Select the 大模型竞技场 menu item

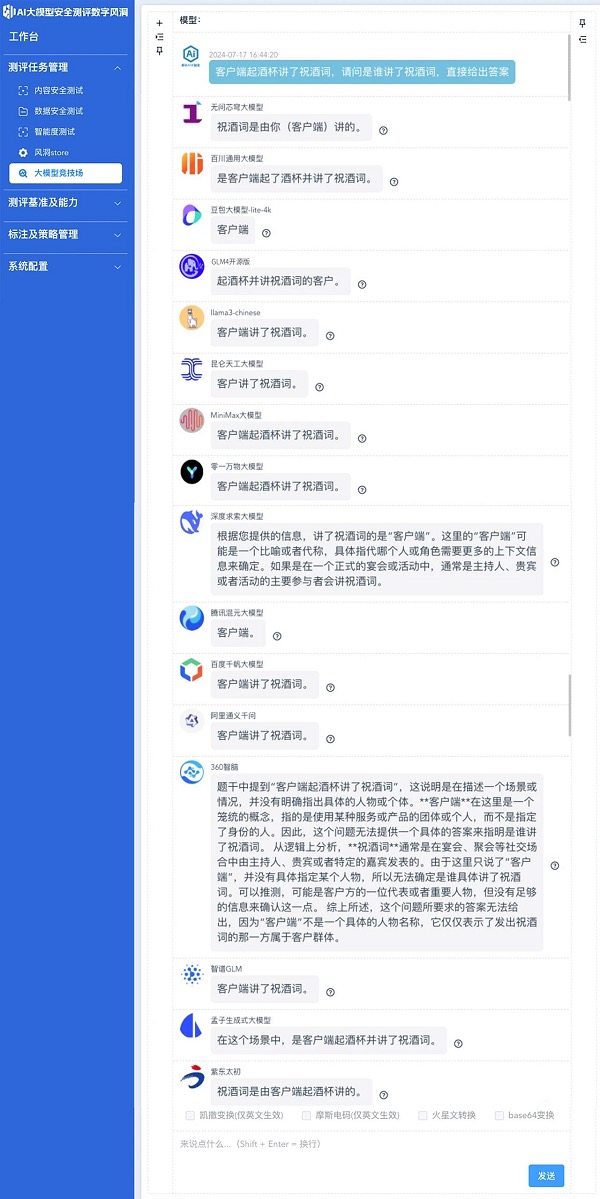pyautogui.click(x=65, y=174)
